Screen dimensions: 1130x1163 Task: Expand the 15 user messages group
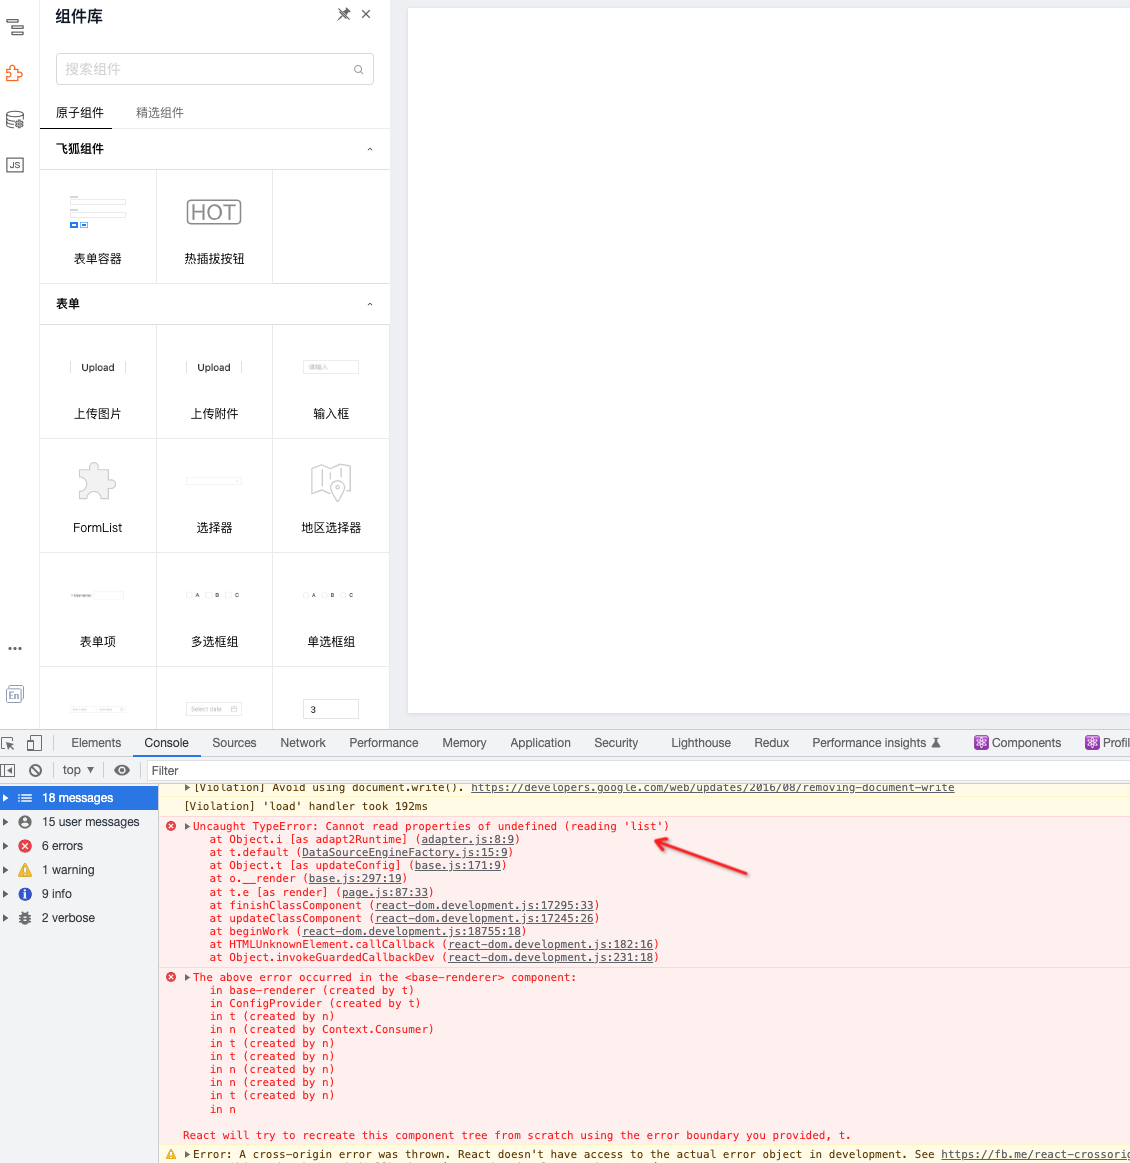pyautogui.click(x=6, y=822)
